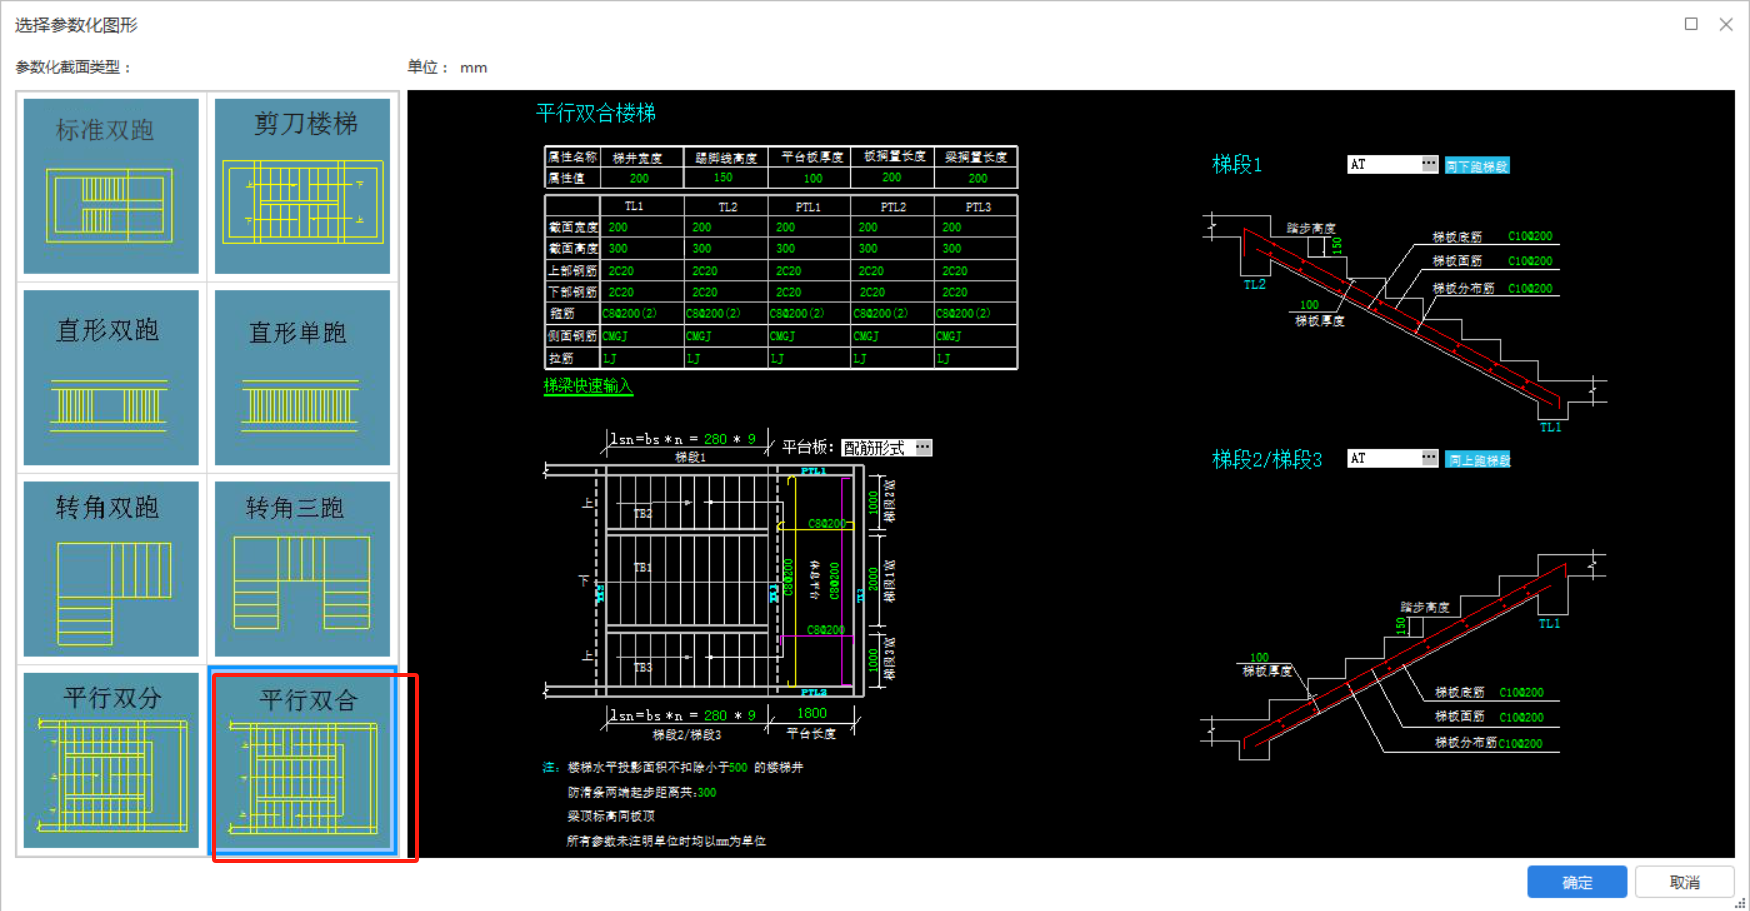The width and height of the screenshot is (1750, 911).
Task: Pick the 转角三跑 stair type
Action: (302, 569)
